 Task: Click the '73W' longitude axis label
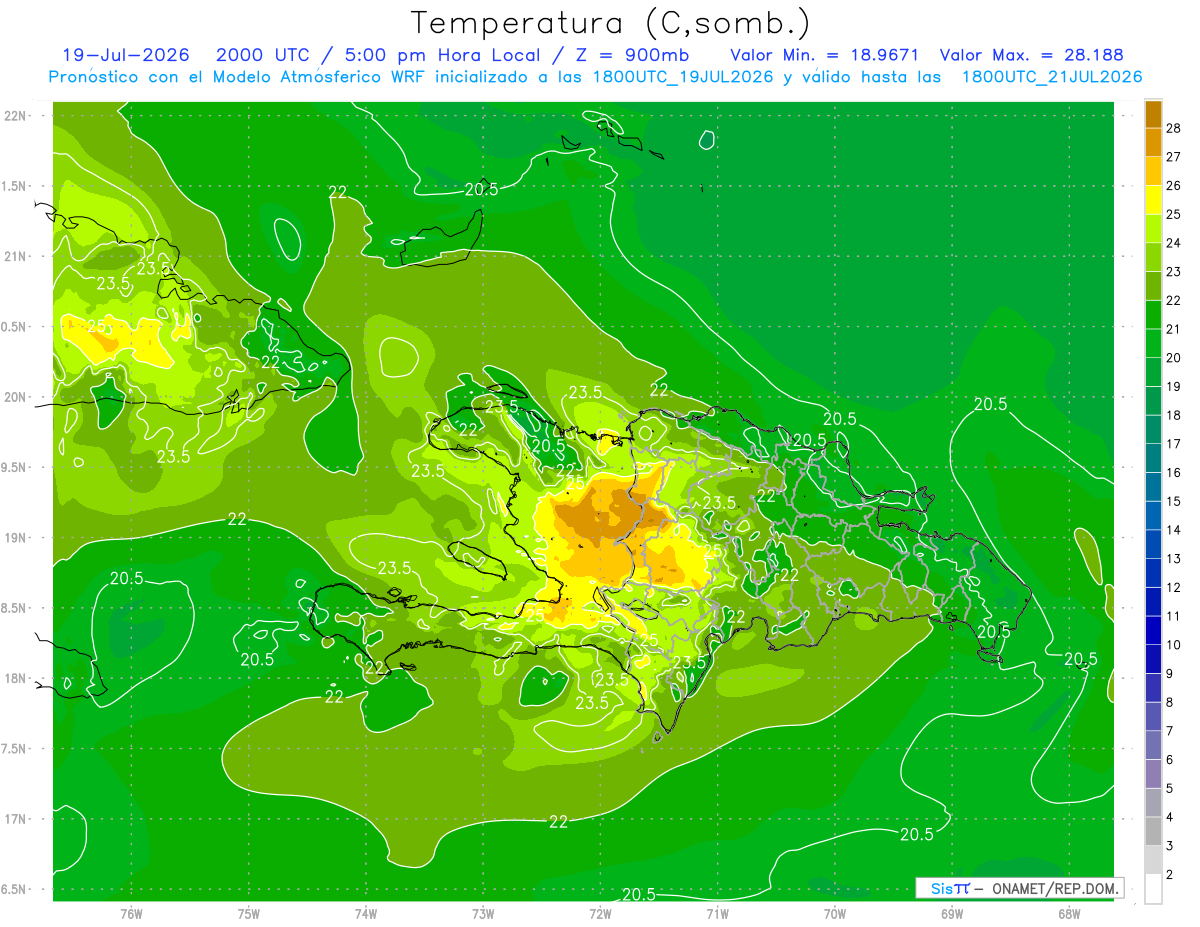(x=483, y=914)
